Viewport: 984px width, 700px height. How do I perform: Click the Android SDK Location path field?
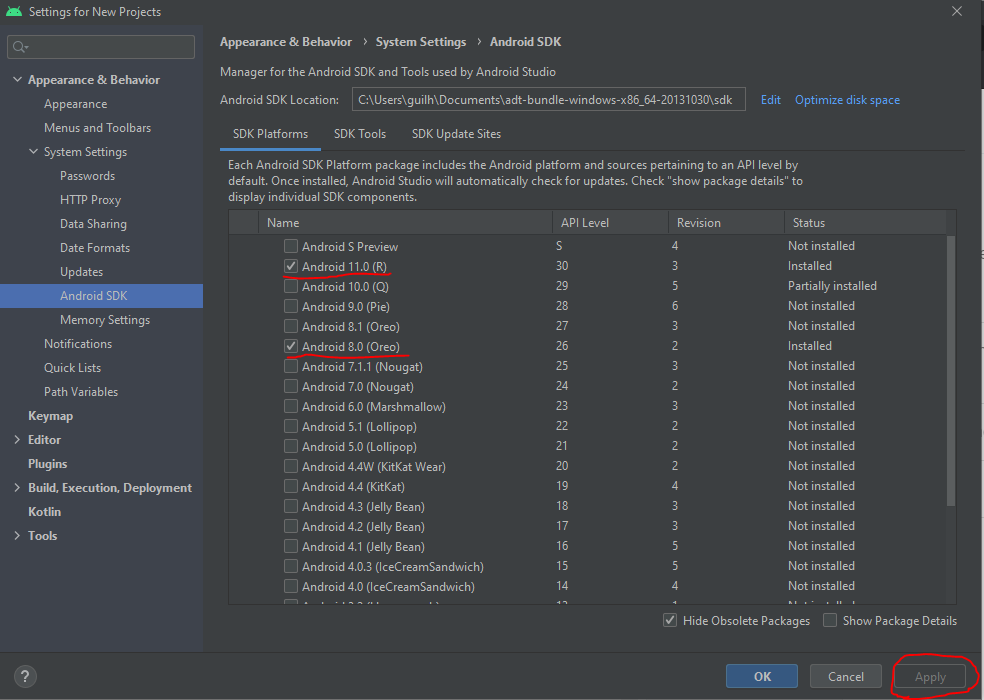(548, 99)
